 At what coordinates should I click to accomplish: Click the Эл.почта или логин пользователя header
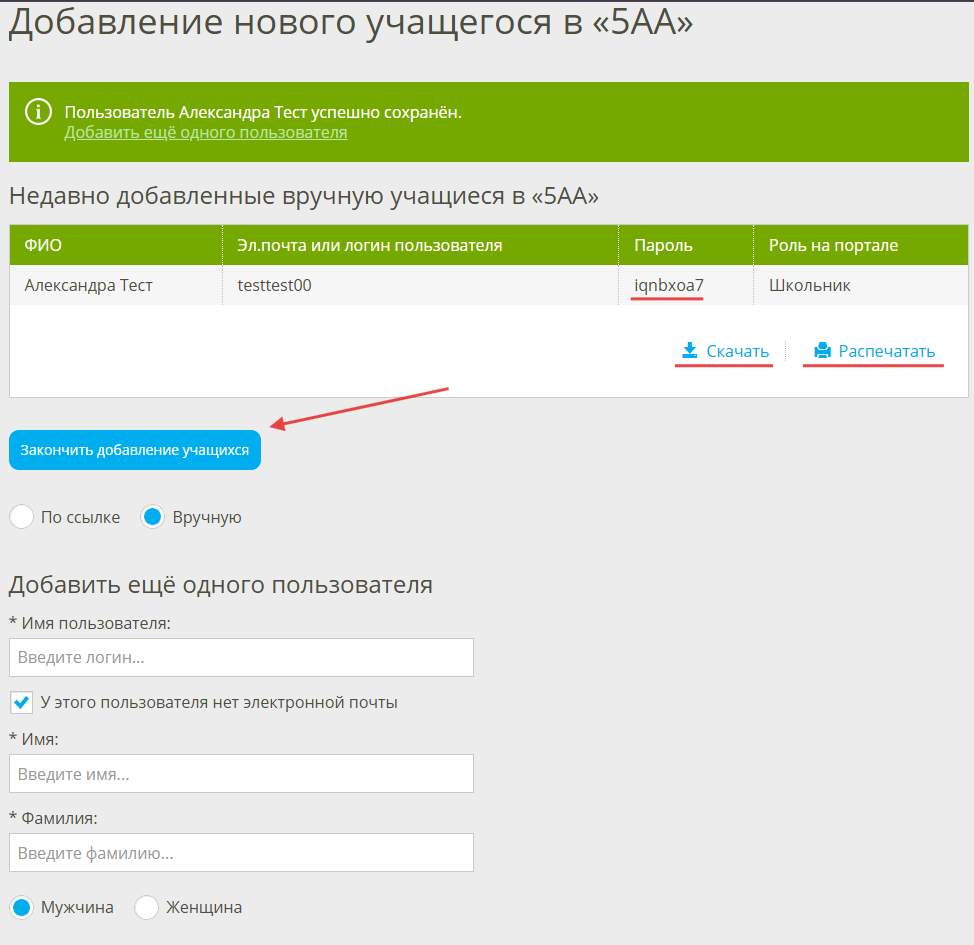coord(421,245)
